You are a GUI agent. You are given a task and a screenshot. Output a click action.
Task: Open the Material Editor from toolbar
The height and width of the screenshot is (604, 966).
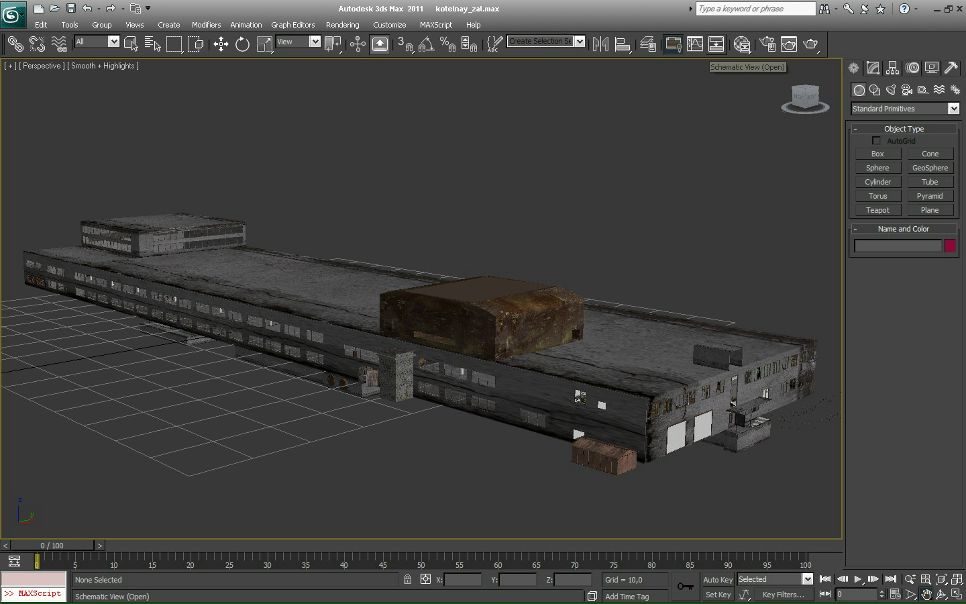coord(742,44)
